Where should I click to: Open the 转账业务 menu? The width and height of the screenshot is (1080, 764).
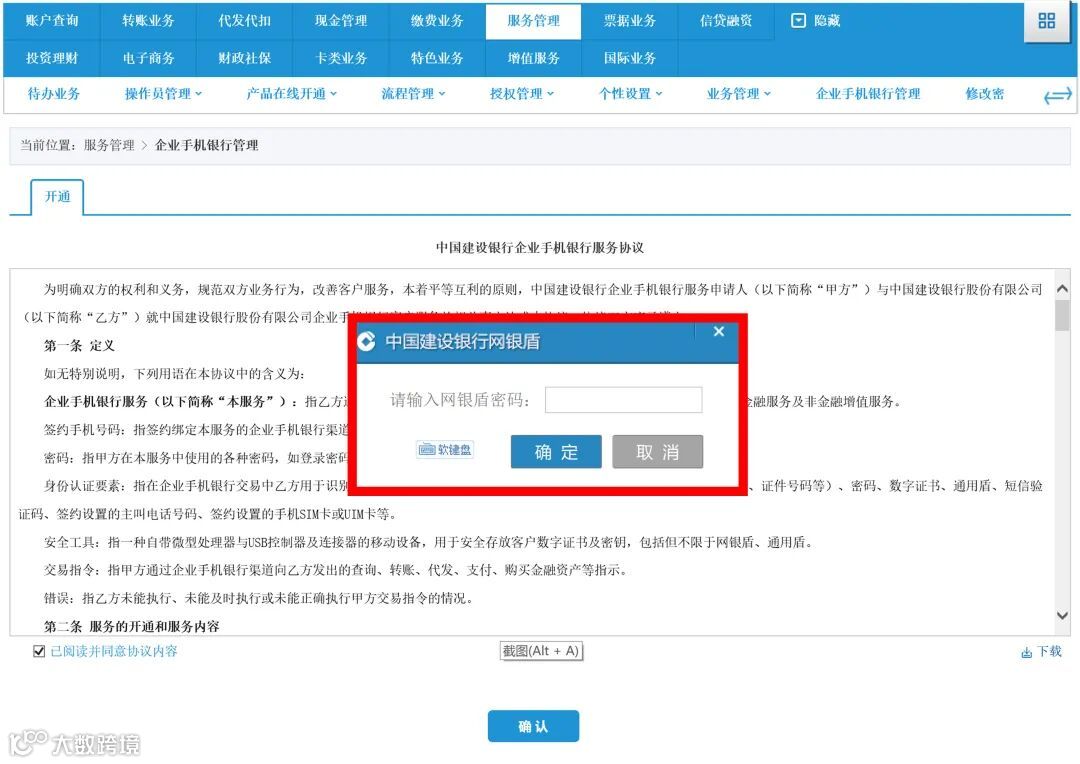click(148, 21)
